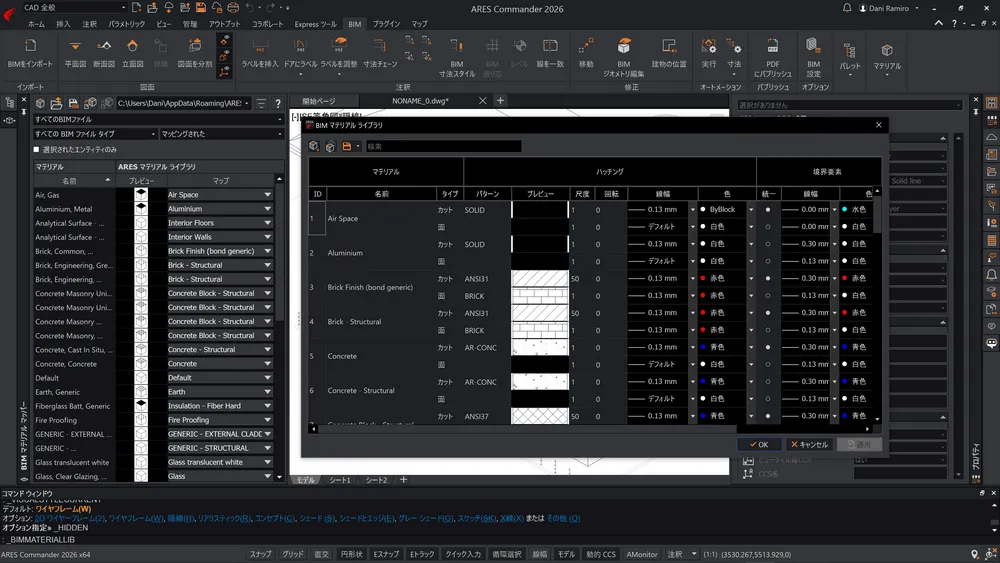
Task: Open the ホーム ribbon tab
Action: (x=36, y=24)
